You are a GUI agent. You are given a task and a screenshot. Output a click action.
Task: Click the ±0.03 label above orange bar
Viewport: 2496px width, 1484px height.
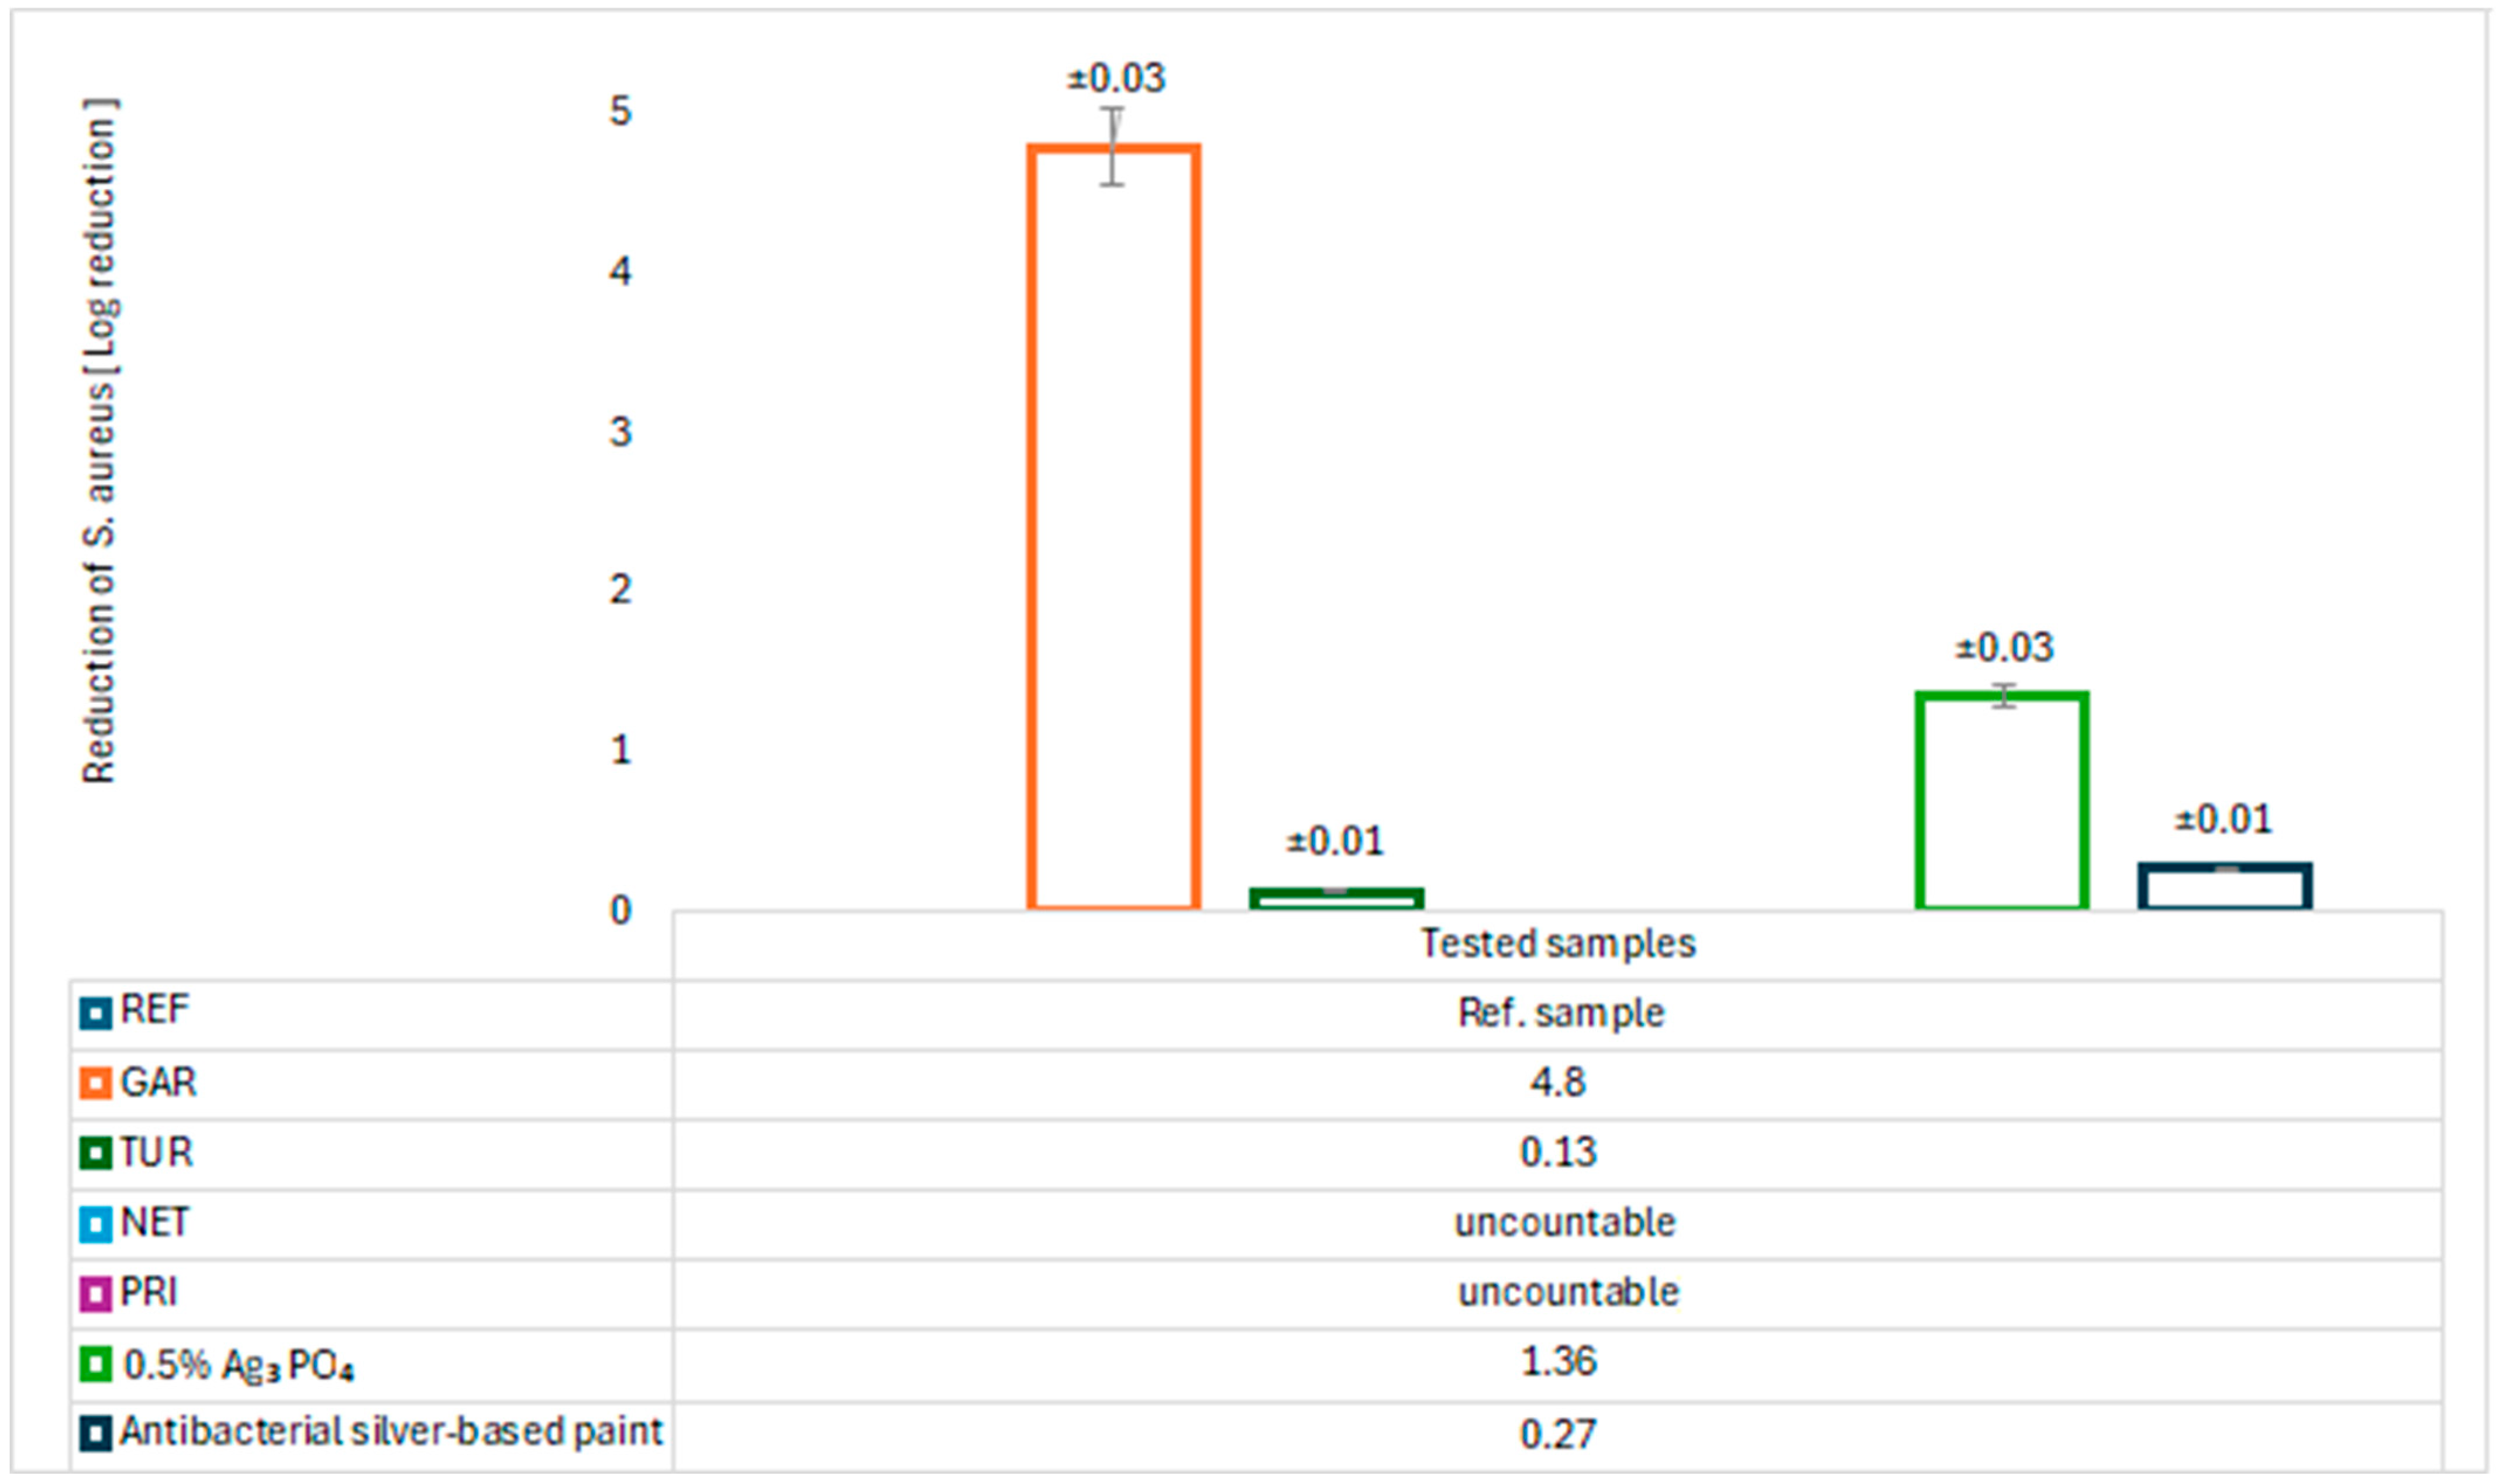point(1116,78)
